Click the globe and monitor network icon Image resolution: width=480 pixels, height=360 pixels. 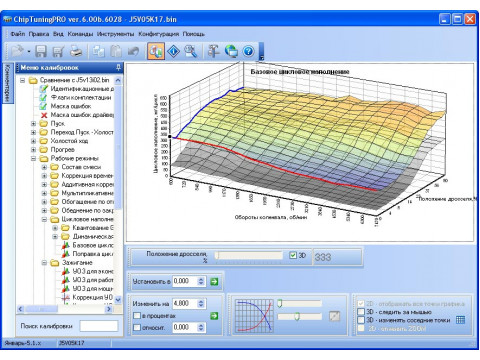(231, 51)
